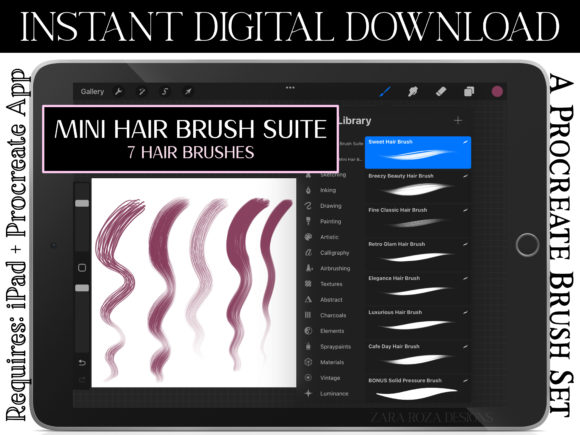Add a new brush with plus button
The image size is (580, 435).
(458, 120)
